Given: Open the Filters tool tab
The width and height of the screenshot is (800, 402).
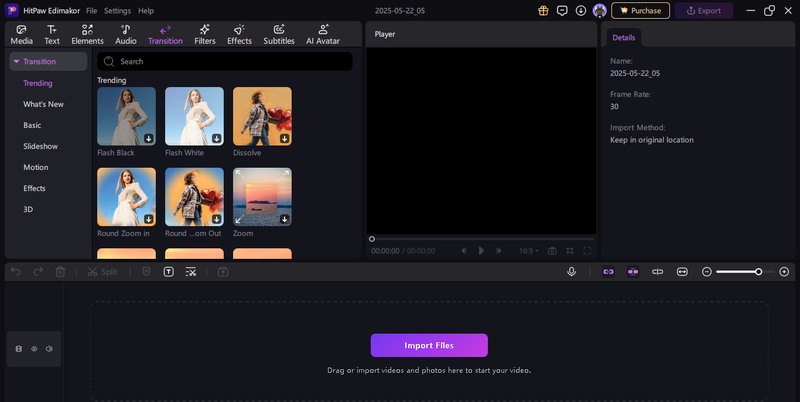Looking at the screenshot, I should tap(204, 35).
